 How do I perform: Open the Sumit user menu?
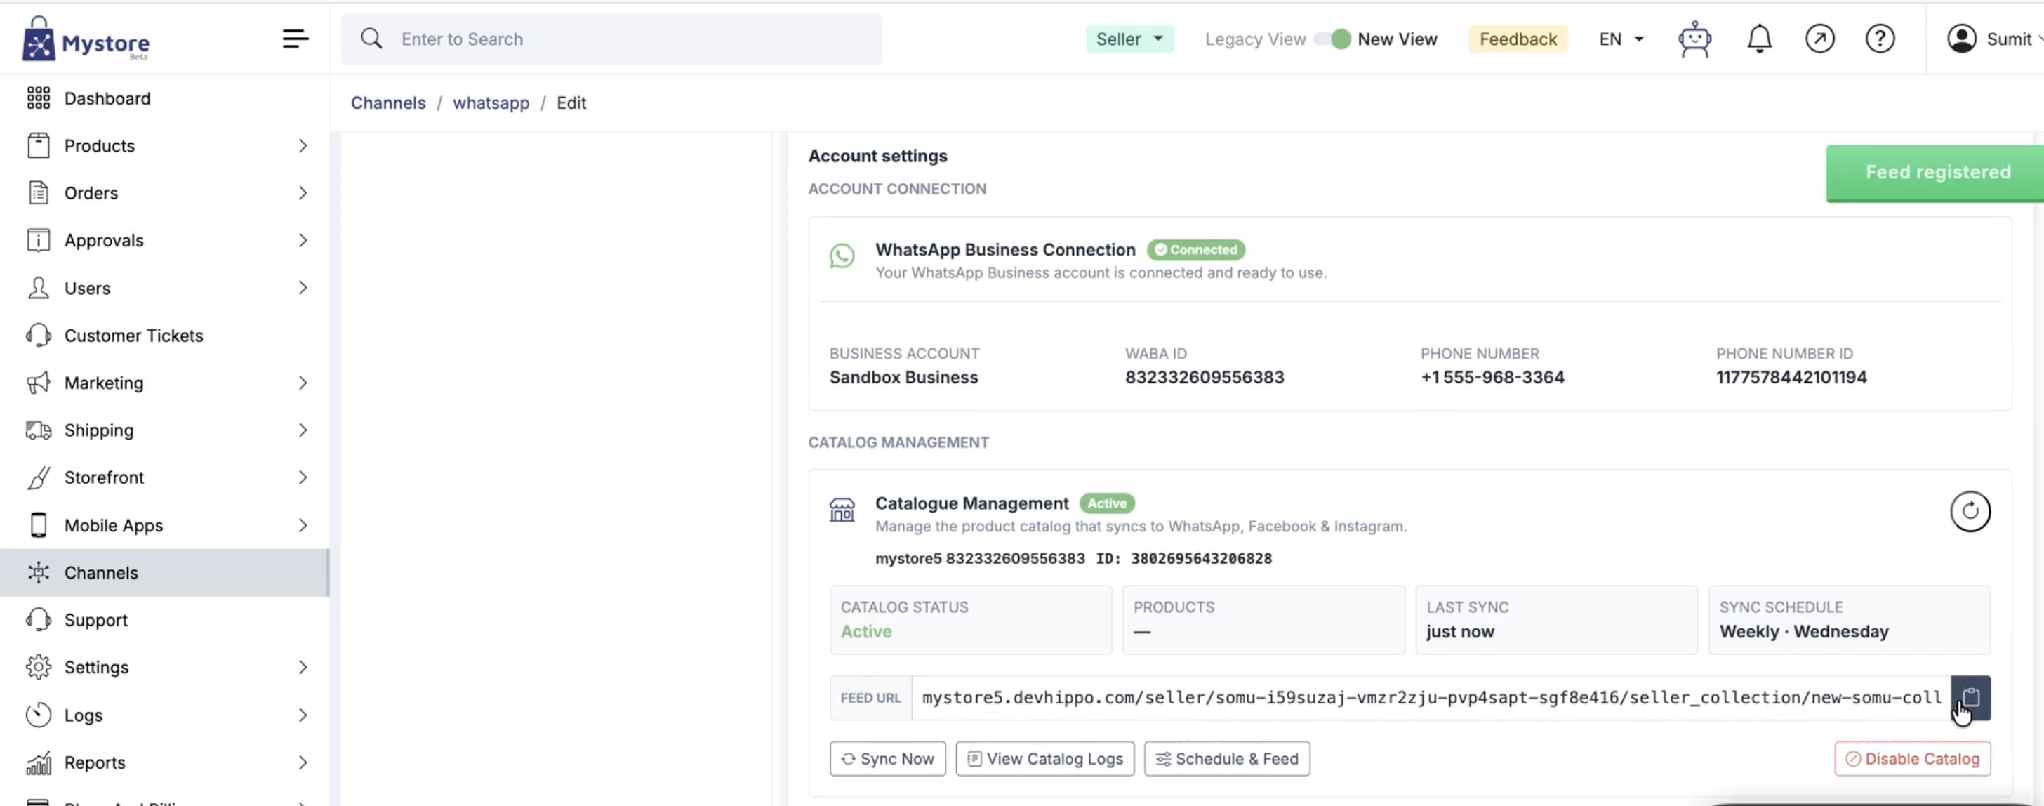click(x=1993, y=39)
